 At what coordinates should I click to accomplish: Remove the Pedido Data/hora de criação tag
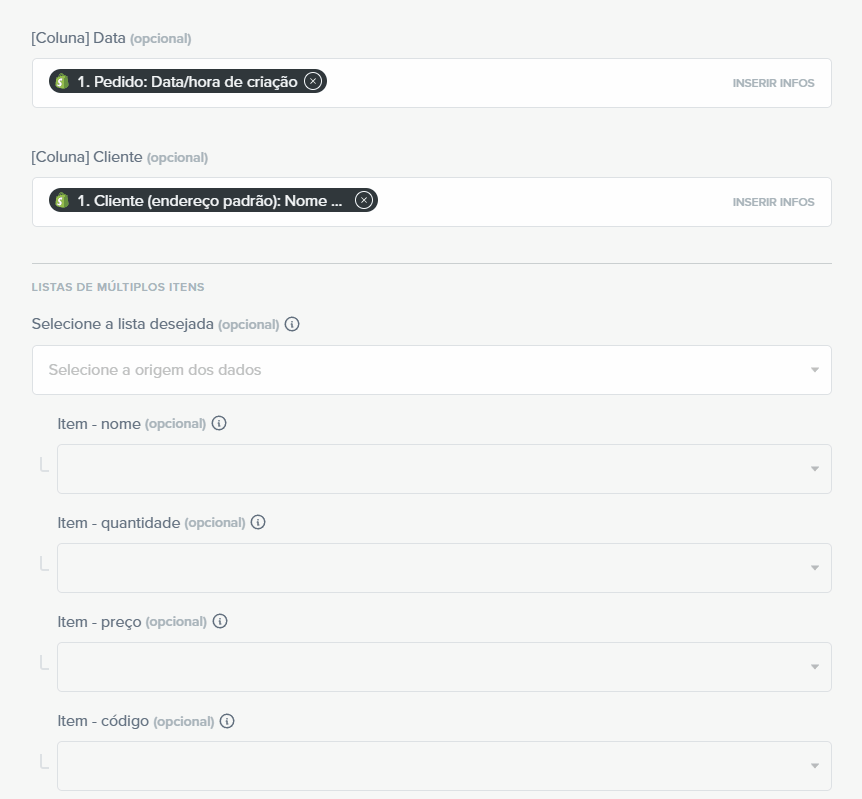pyautogui.click(x=313, y=81)
